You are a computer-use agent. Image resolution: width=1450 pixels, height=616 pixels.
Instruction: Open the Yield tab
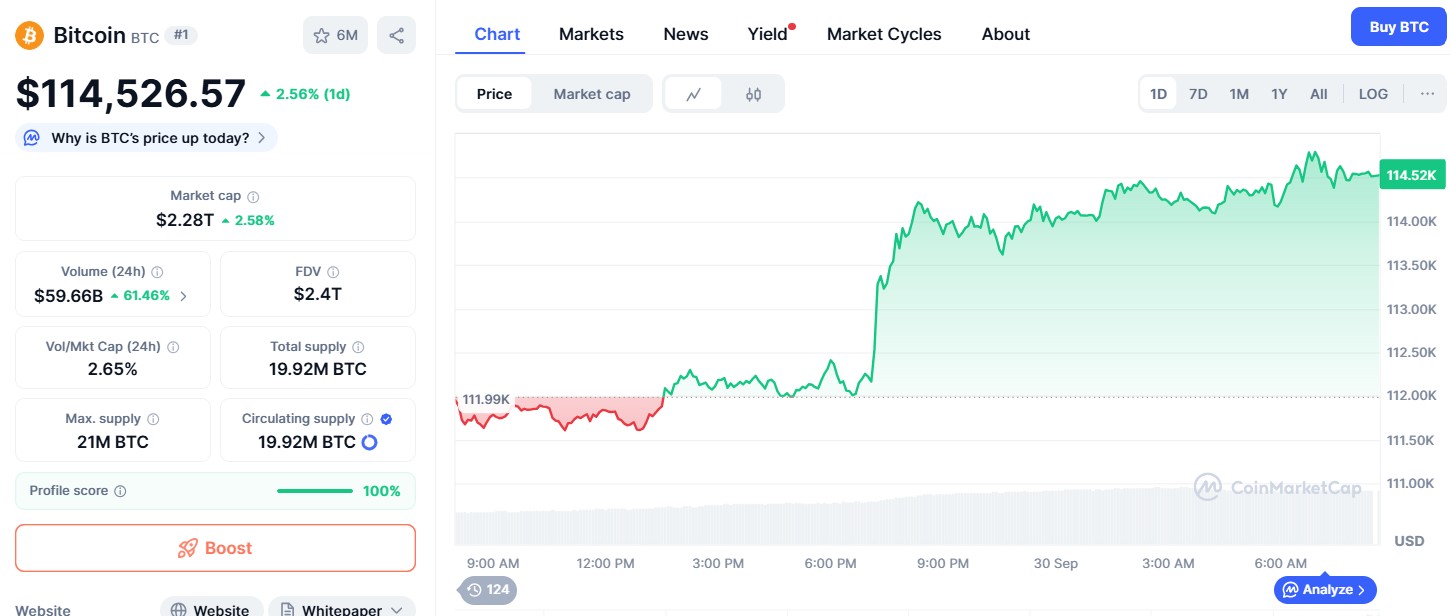(768, 34)
